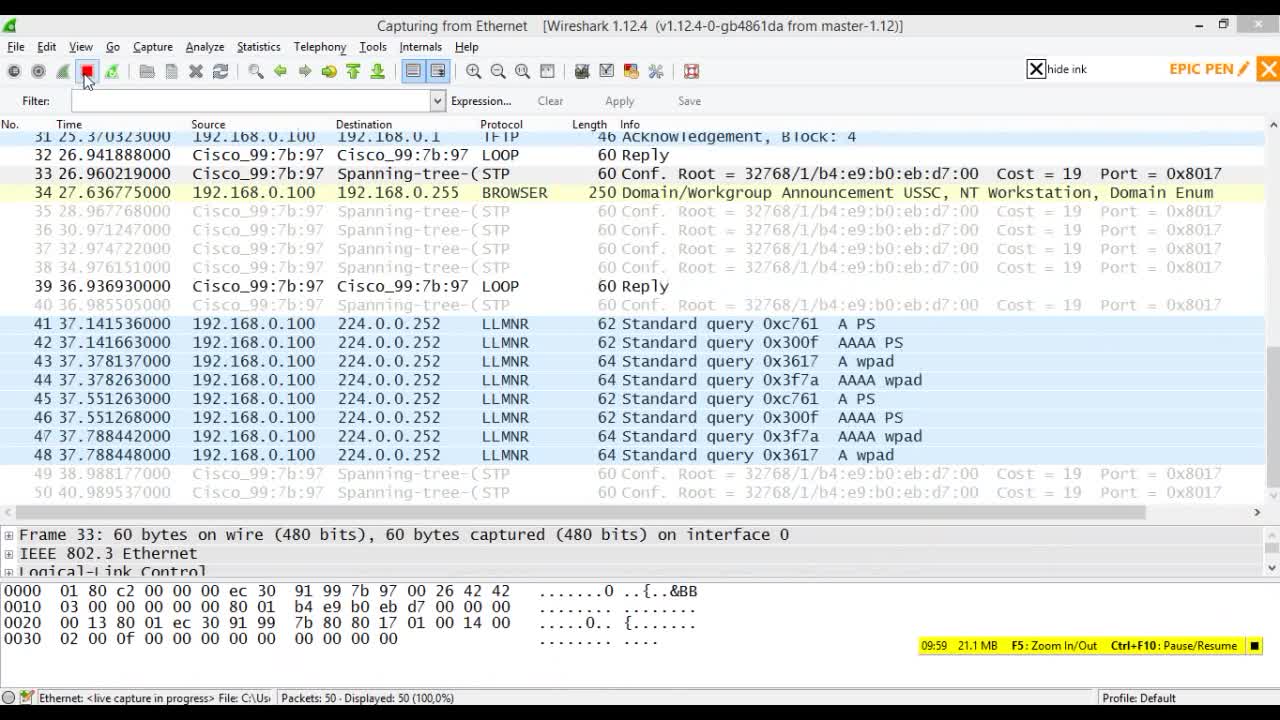
Task: Click the filter Clear button
Action: pyautogui.click(x=550, y=101)
